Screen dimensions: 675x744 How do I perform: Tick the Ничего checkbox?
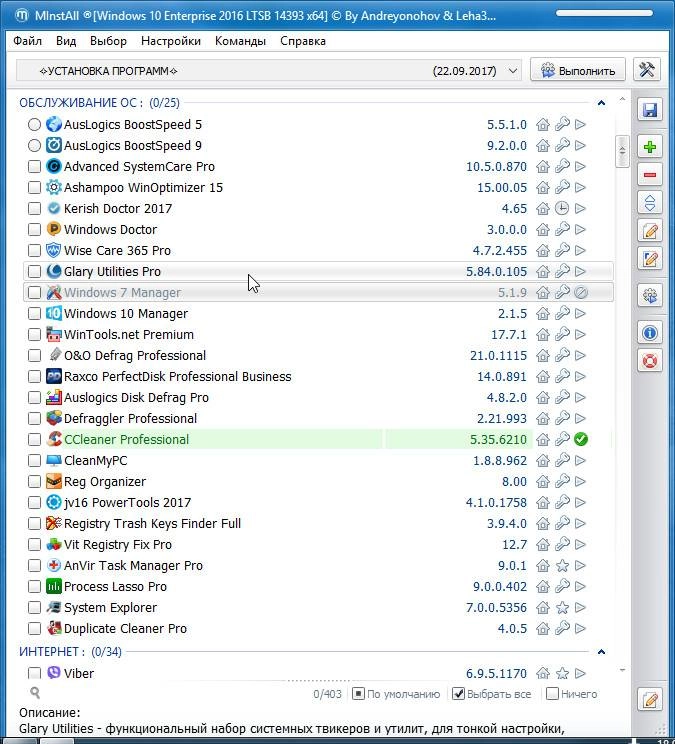(552, 694)
